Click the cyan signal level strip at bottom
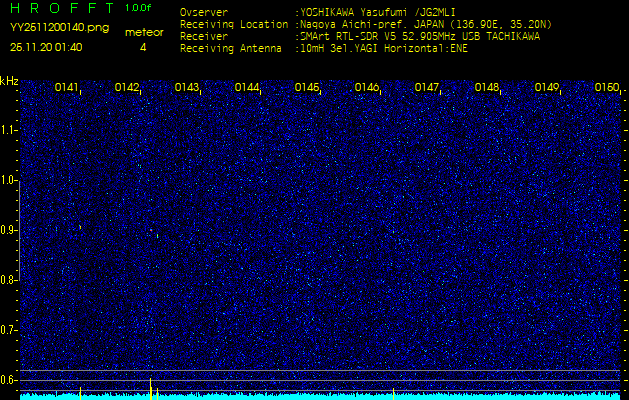The image size is (629, 400). (x=320, y=396)
